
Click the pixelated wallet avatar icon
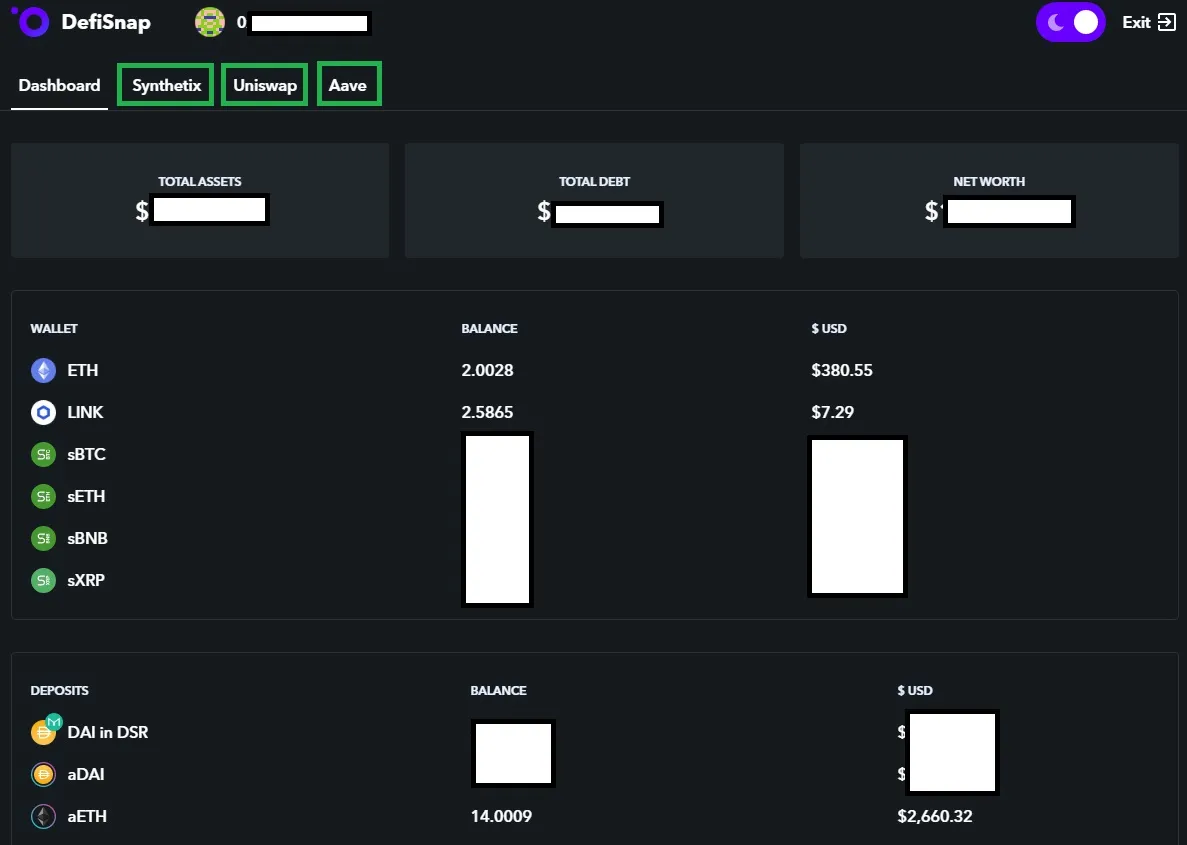click(210, 22)
